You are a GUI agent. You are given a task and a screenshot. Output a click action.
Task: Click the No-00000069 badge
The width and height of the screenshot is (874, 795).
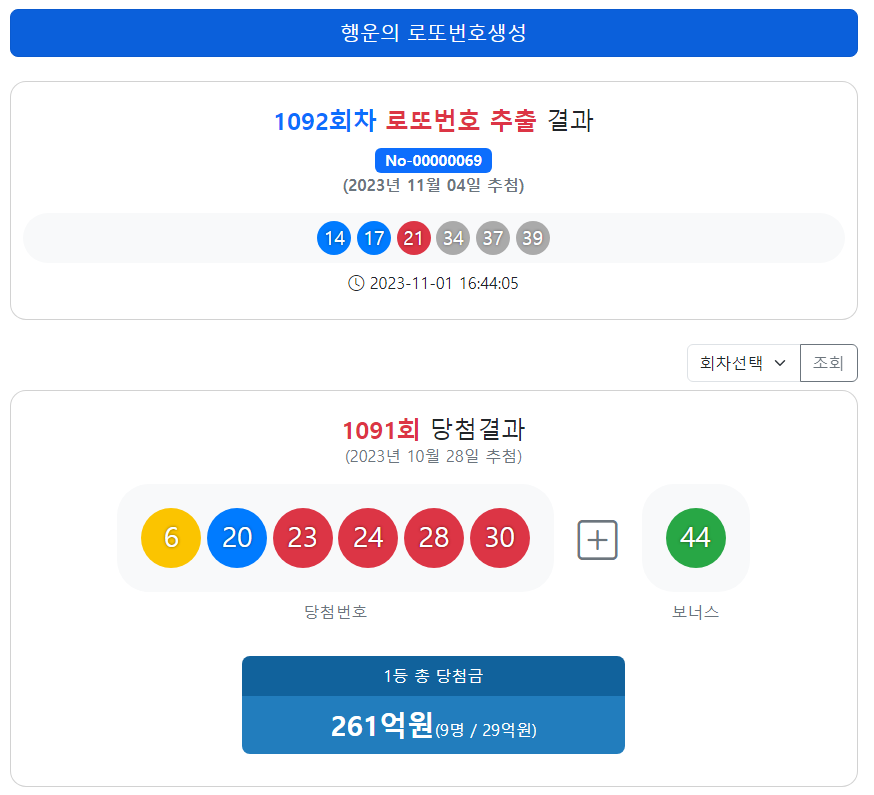coord(433,160)
